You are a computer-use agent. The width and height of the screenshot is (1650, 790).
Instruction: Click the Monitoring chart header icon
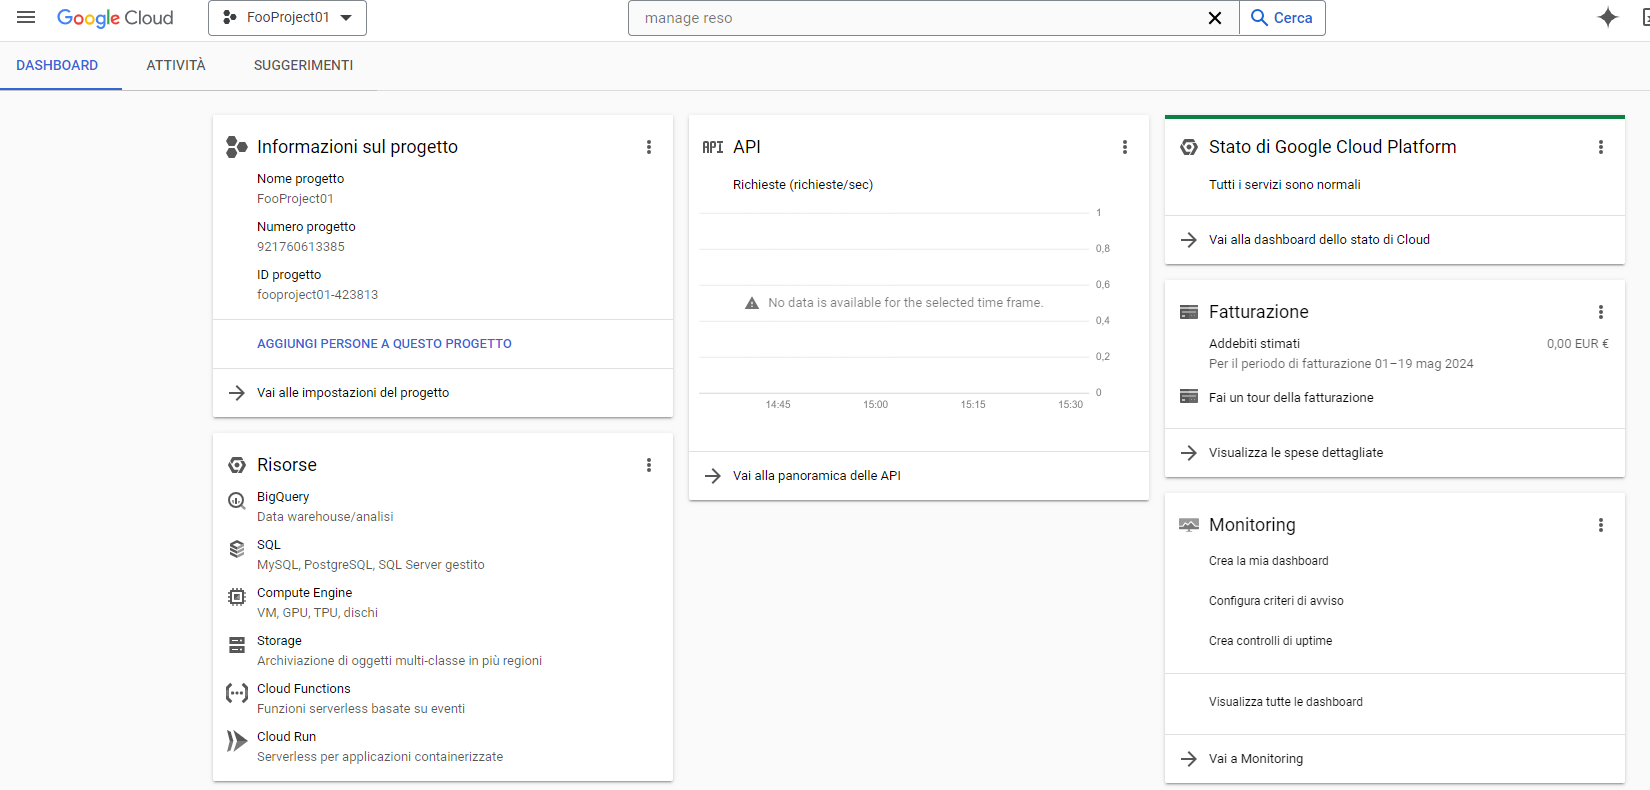click(1189, 525)
